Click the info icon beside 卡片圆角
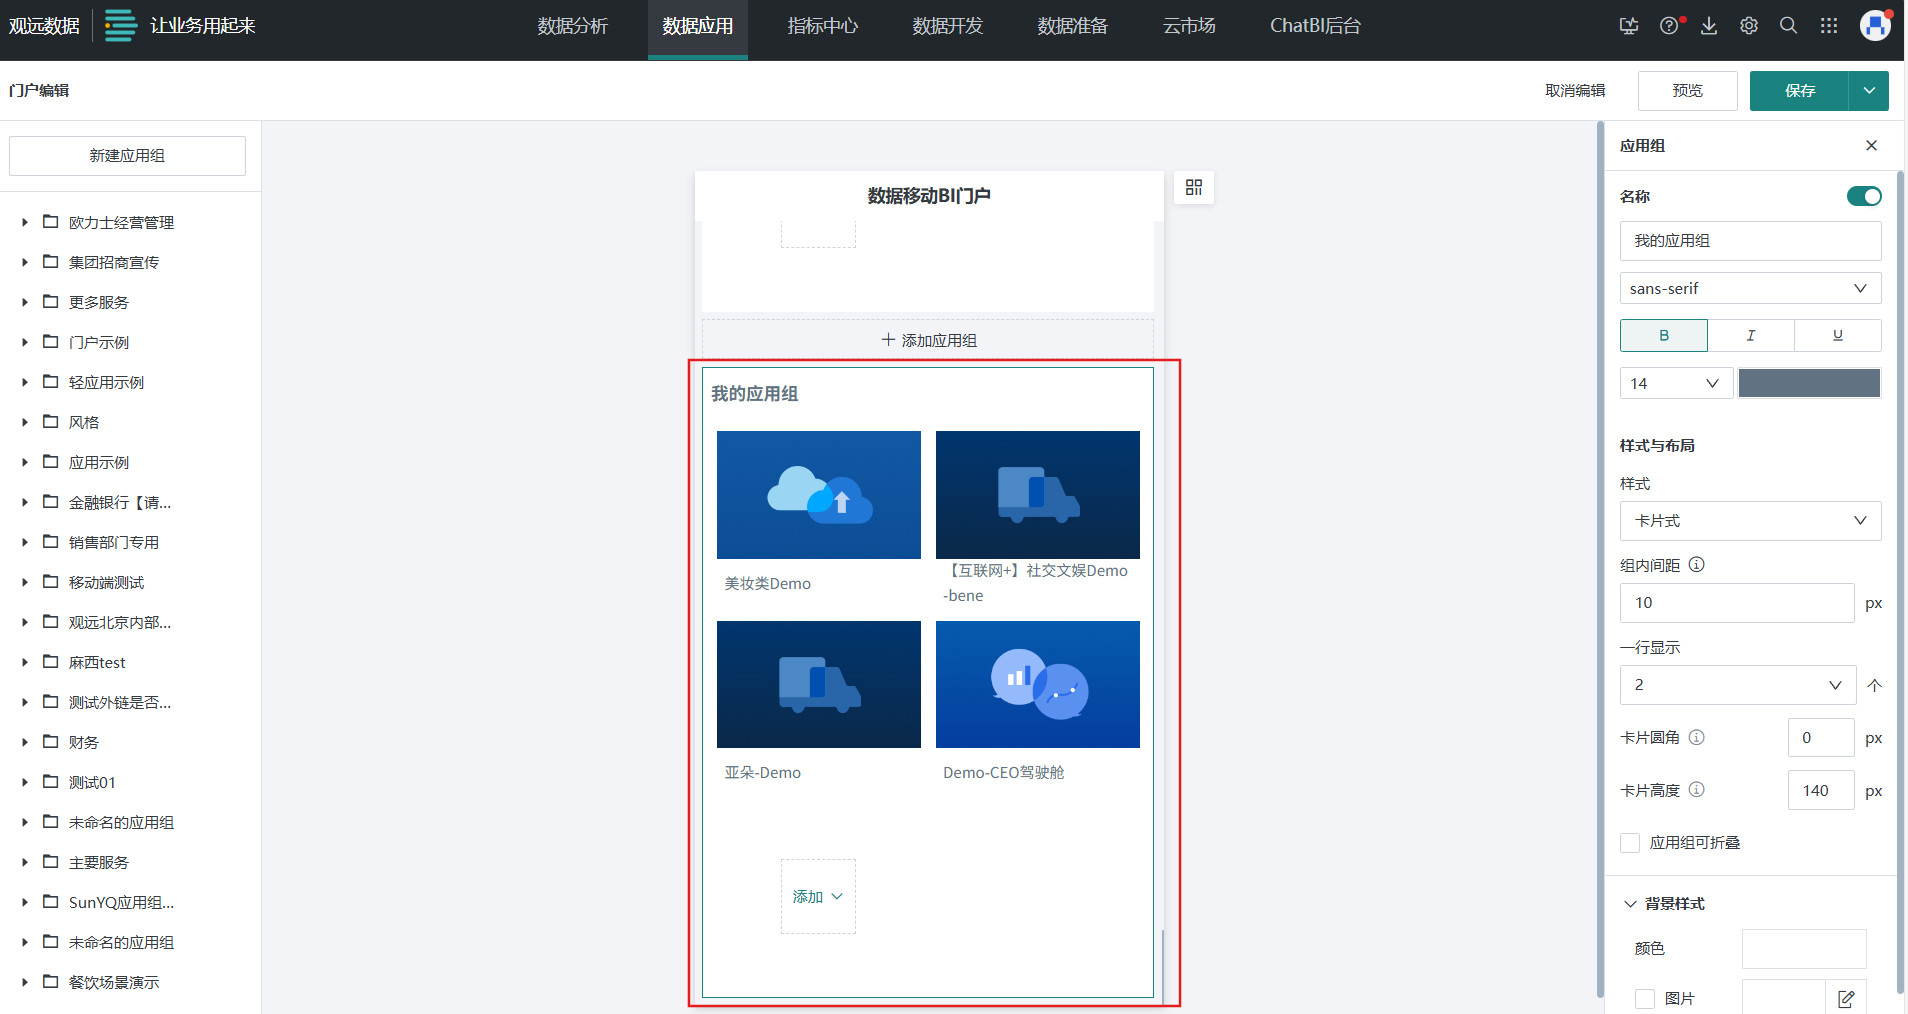The width and height of the screenshot is (1908, 1014). click(1697, 737)
